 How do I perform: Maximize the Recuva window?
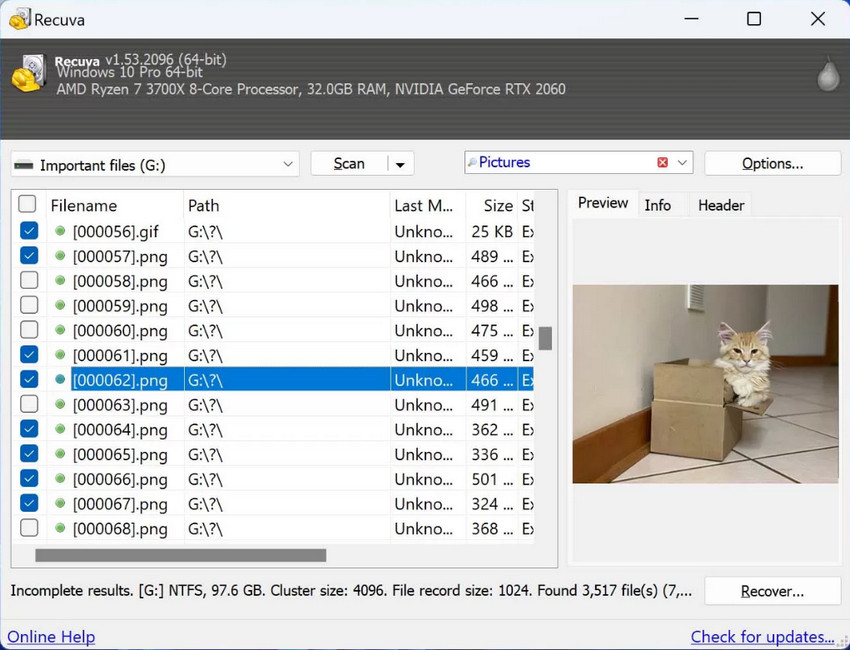pos(754,19)
